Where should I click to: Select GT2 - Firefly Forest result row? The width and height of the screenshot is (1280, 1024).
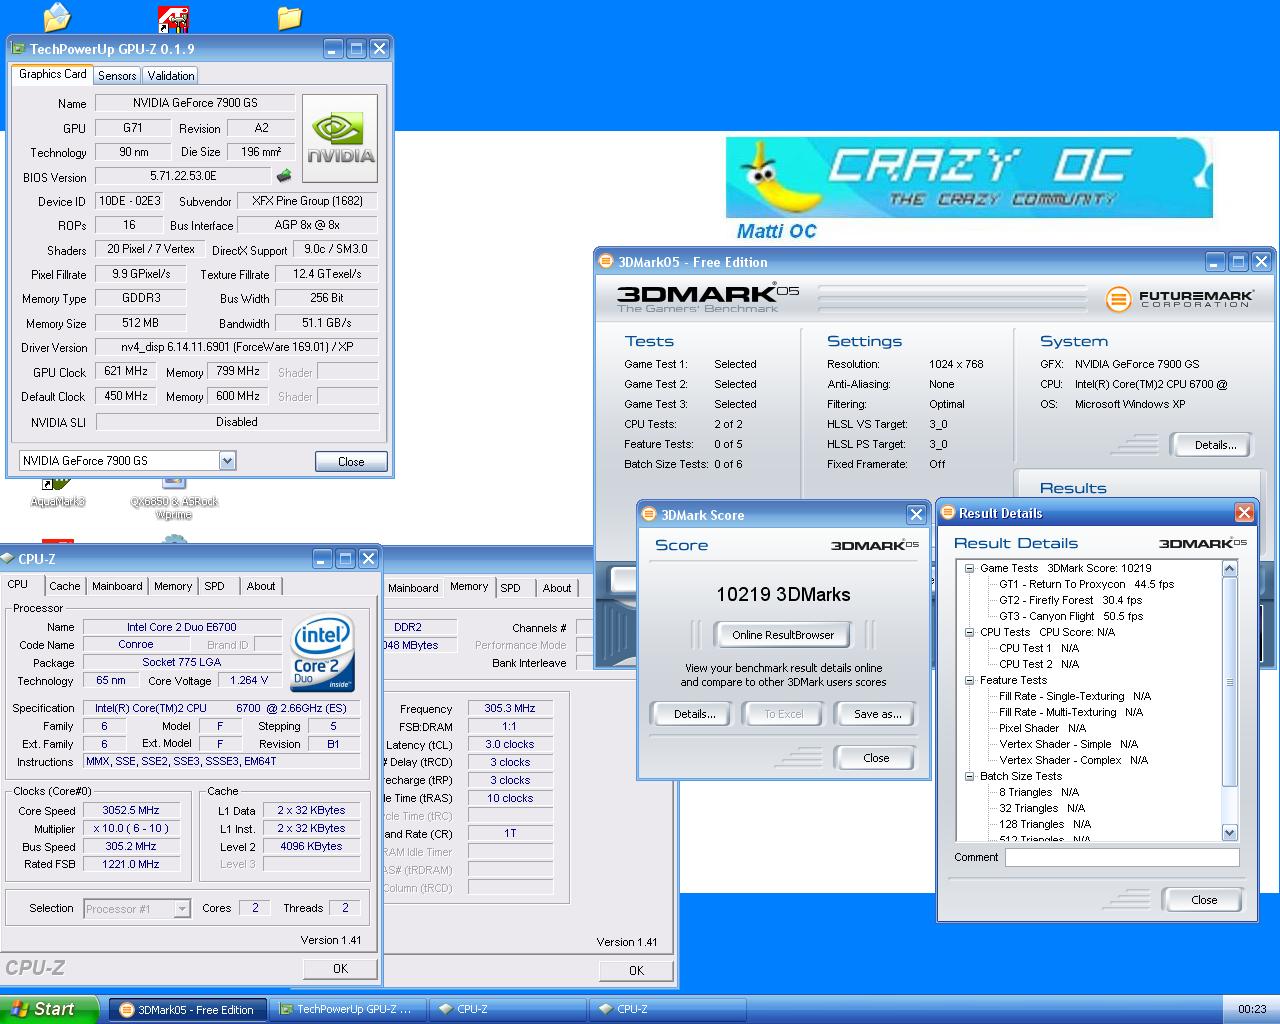pyautogui.click(x=1070, y=600)
